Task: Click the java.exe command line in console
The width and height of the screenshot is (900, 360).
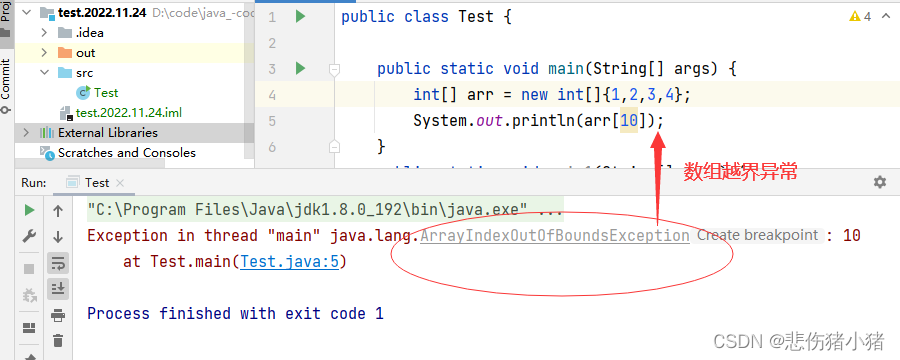Action: pyautogui.click(x=325, y=210)
